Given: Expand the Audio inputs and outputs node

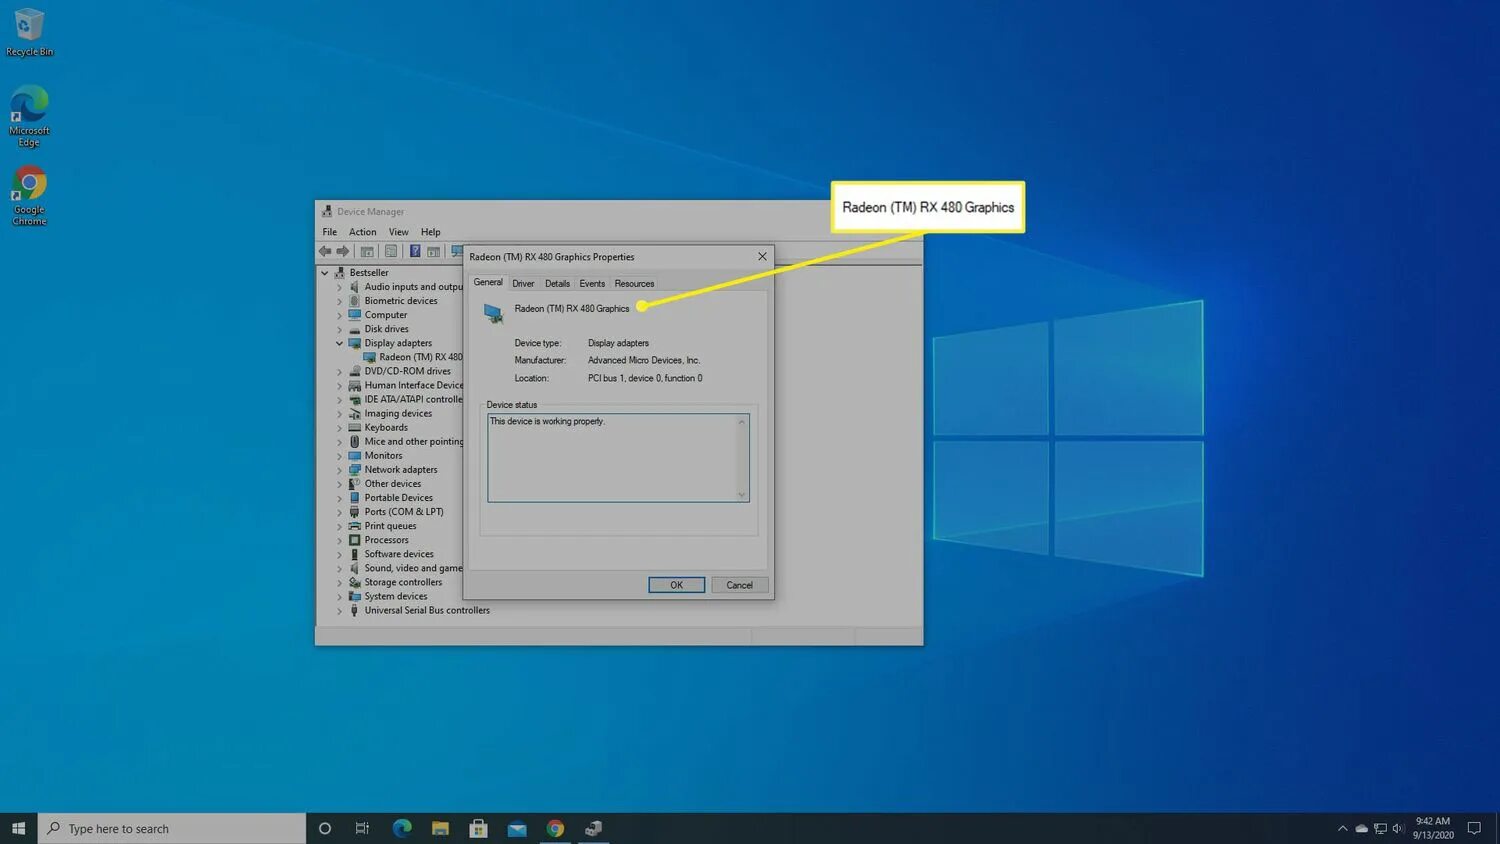Looking at the screenshot, I should point(339,287).
